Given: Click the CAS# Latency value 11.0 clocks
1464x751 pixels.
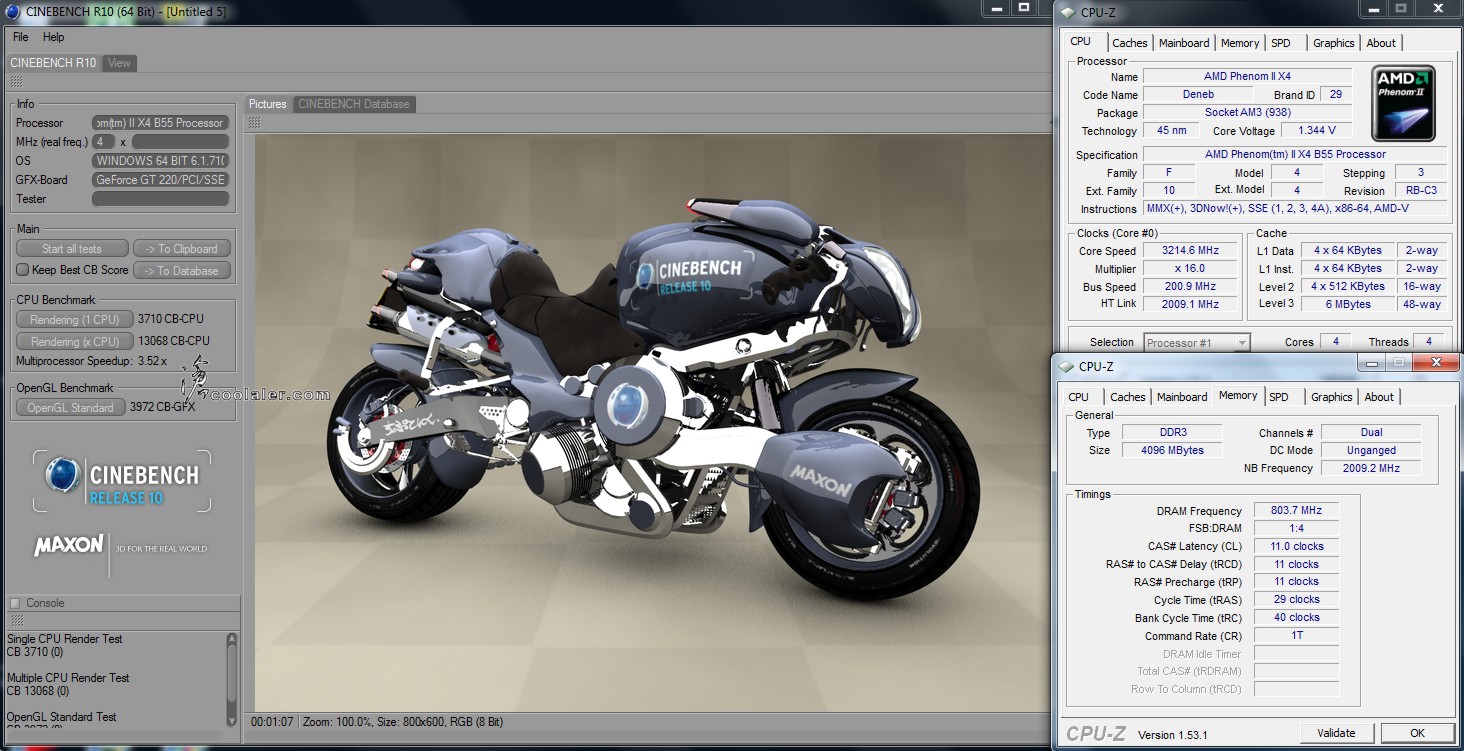Looking at the screenshot, I should pyautogui.click(x=1296, y=546).
